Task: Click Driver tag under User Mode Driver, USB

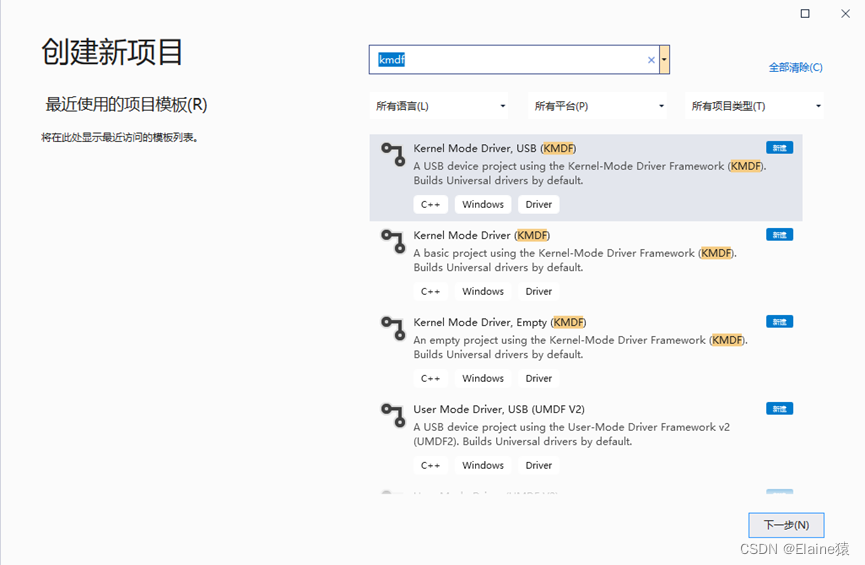Action: 538,465
